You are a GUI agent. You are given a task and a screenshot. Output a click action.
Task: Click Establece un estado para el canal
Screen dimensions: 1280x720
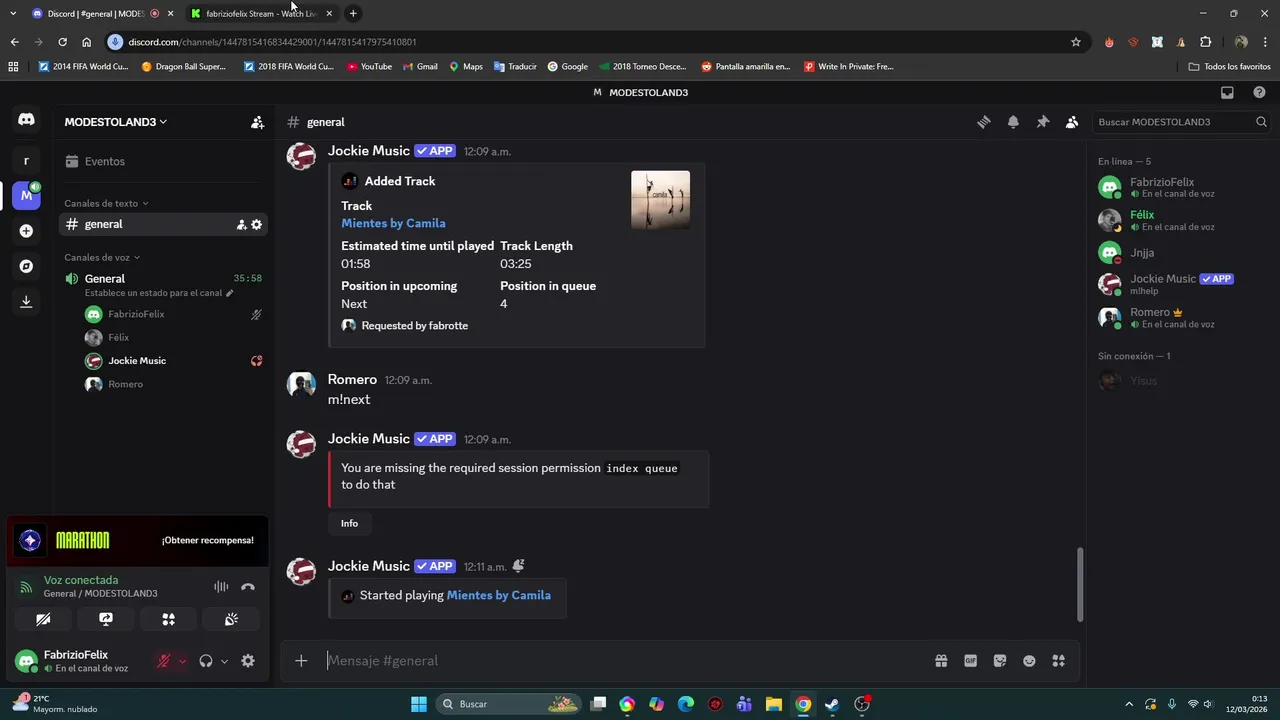click(158, 293)
